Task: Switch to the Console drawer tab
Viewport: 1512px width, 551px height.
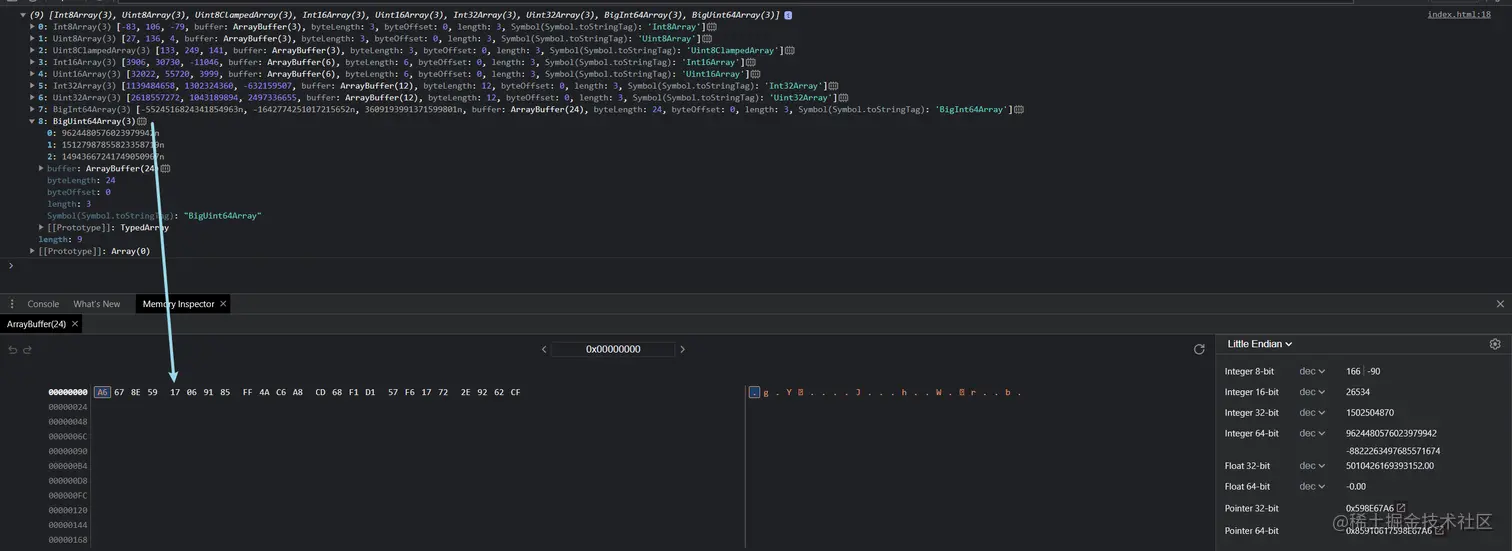Action: pos(43,304)
